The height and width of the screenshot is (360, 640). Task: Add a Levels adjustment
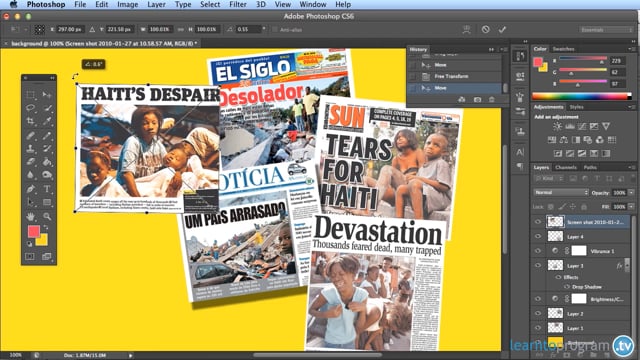570,127
